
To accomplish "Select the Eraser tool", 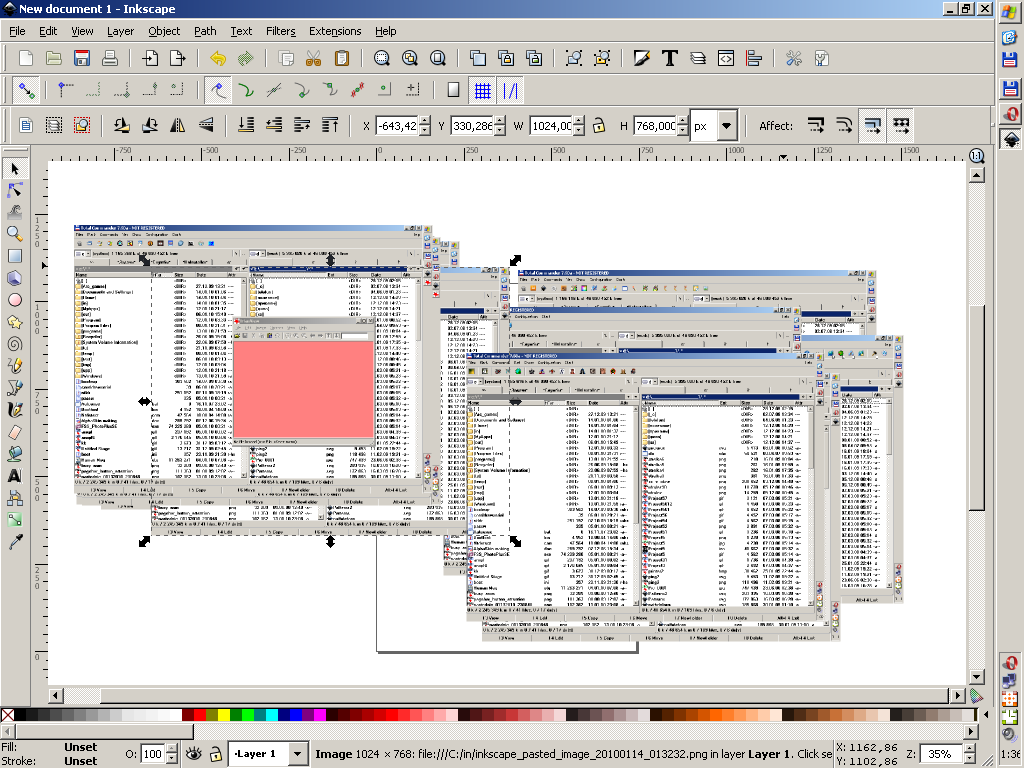I will tap(15, 432).
